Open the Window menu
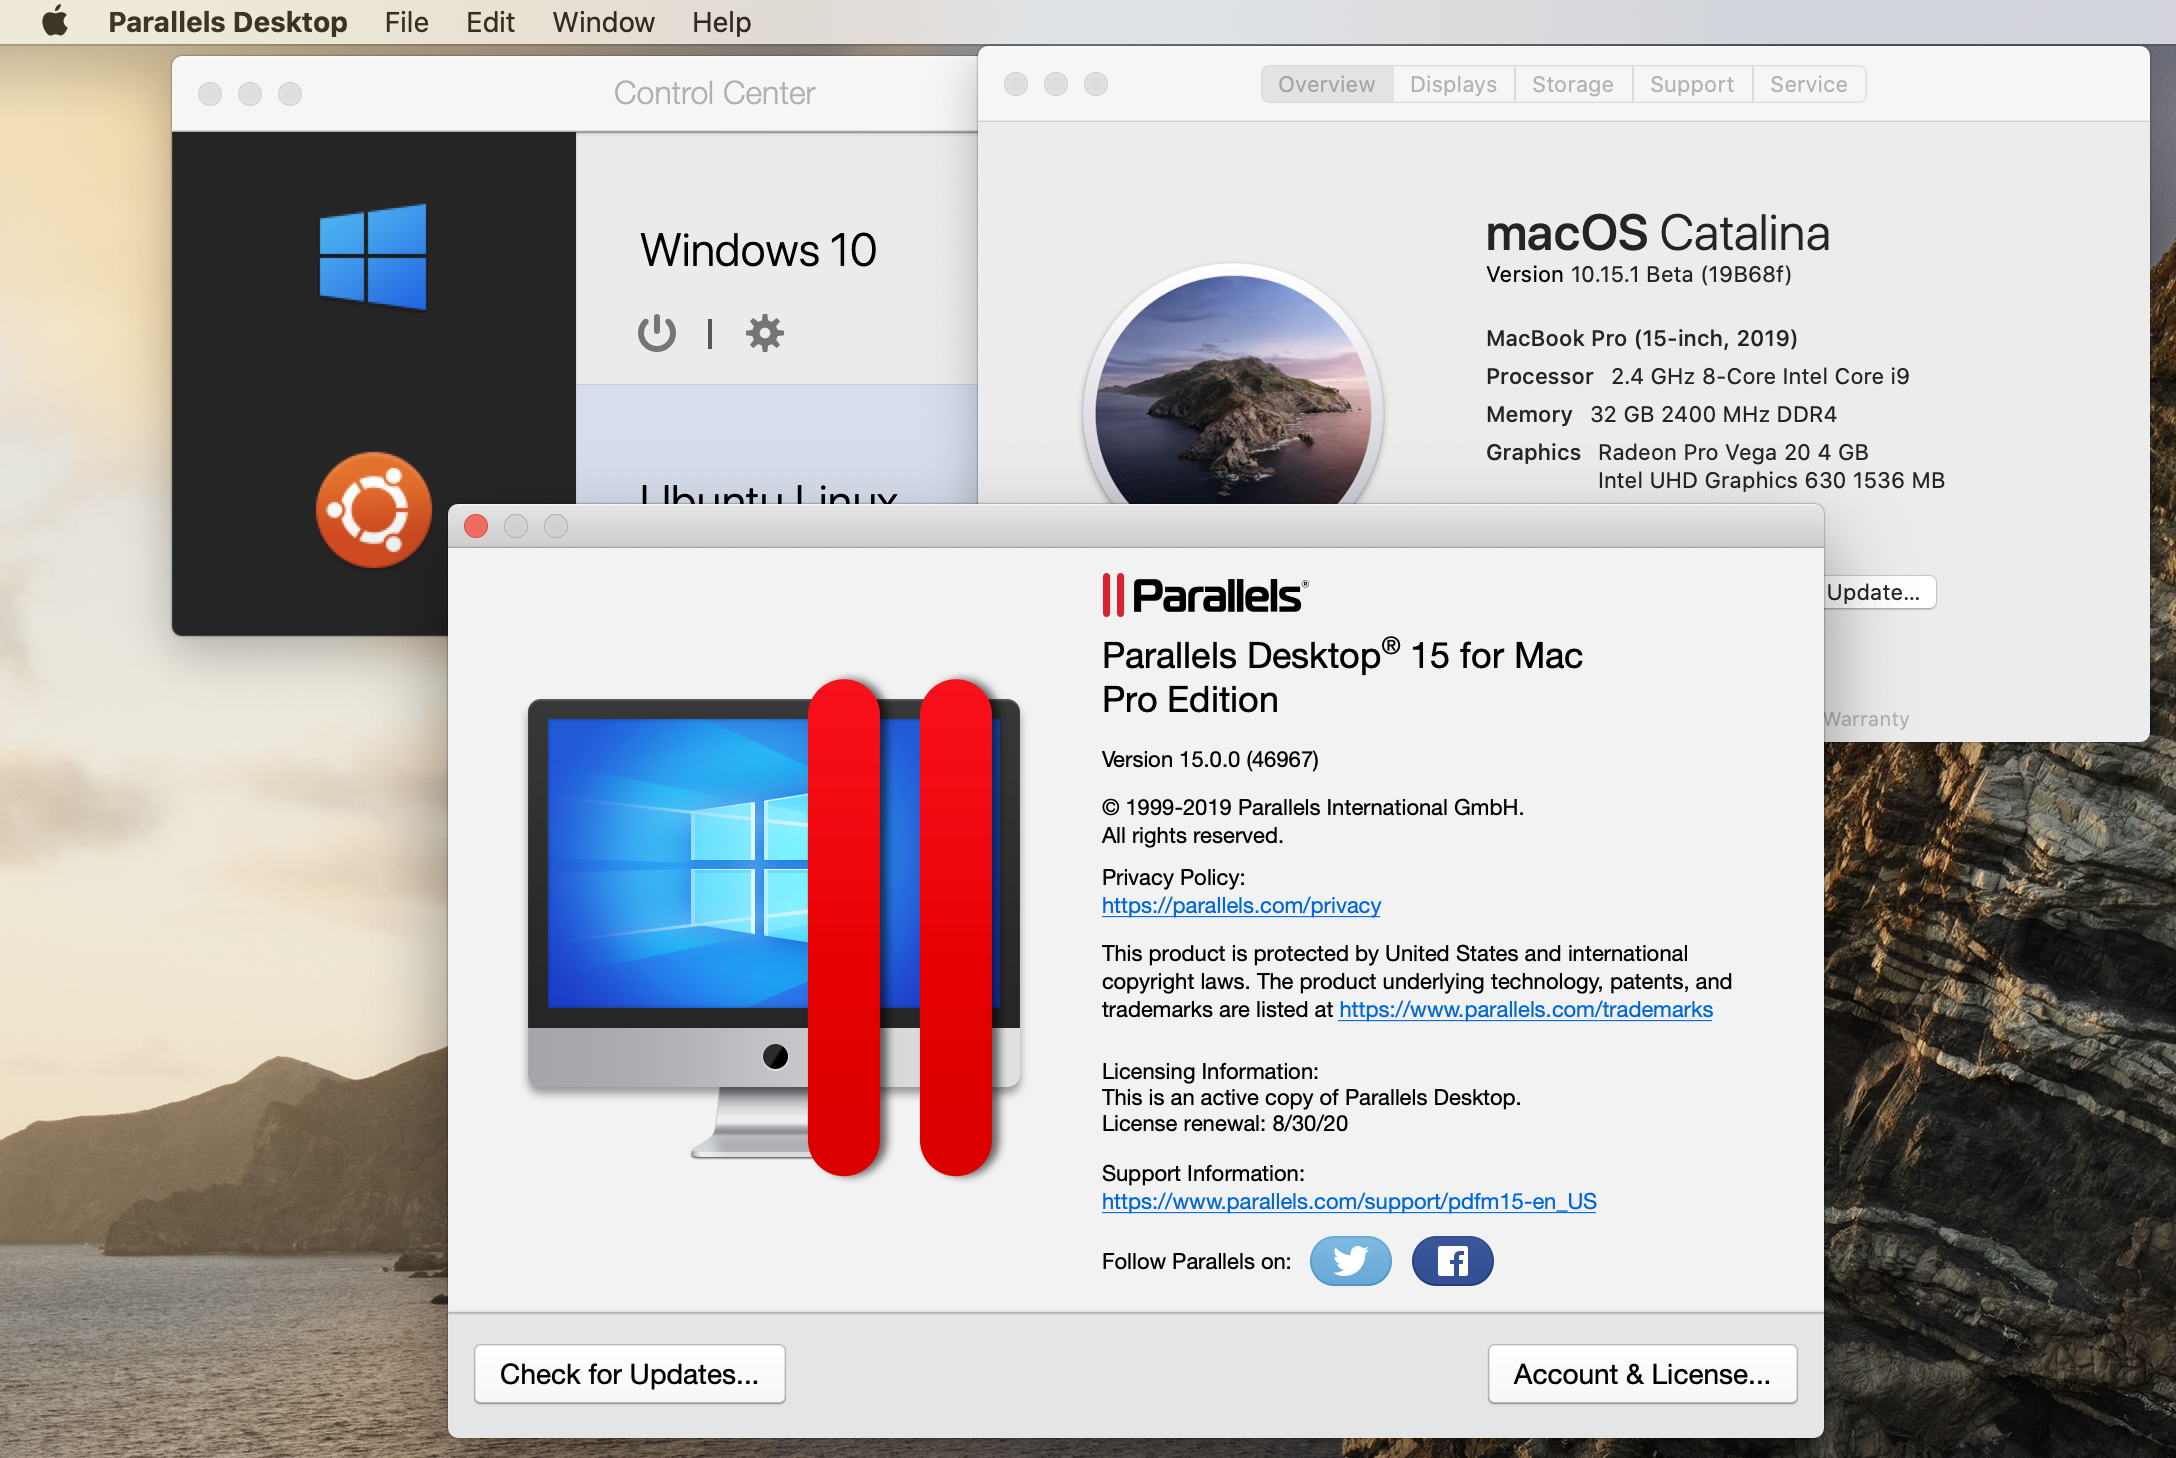 pyautogui.click(x=603, y=22)
